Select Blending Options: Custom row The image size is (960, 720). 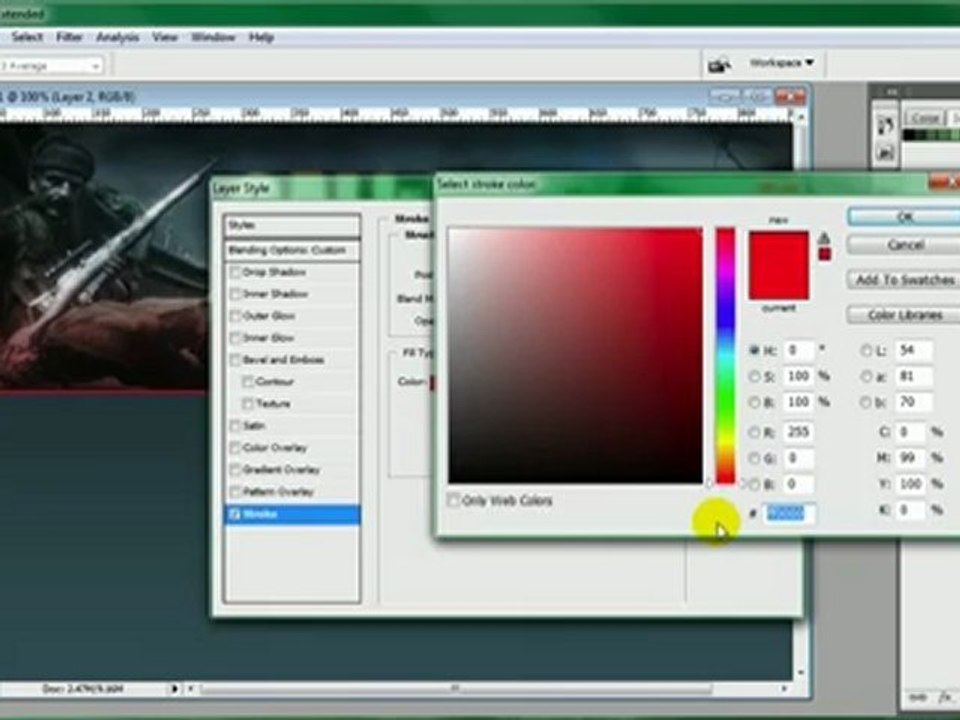(292, 250)
